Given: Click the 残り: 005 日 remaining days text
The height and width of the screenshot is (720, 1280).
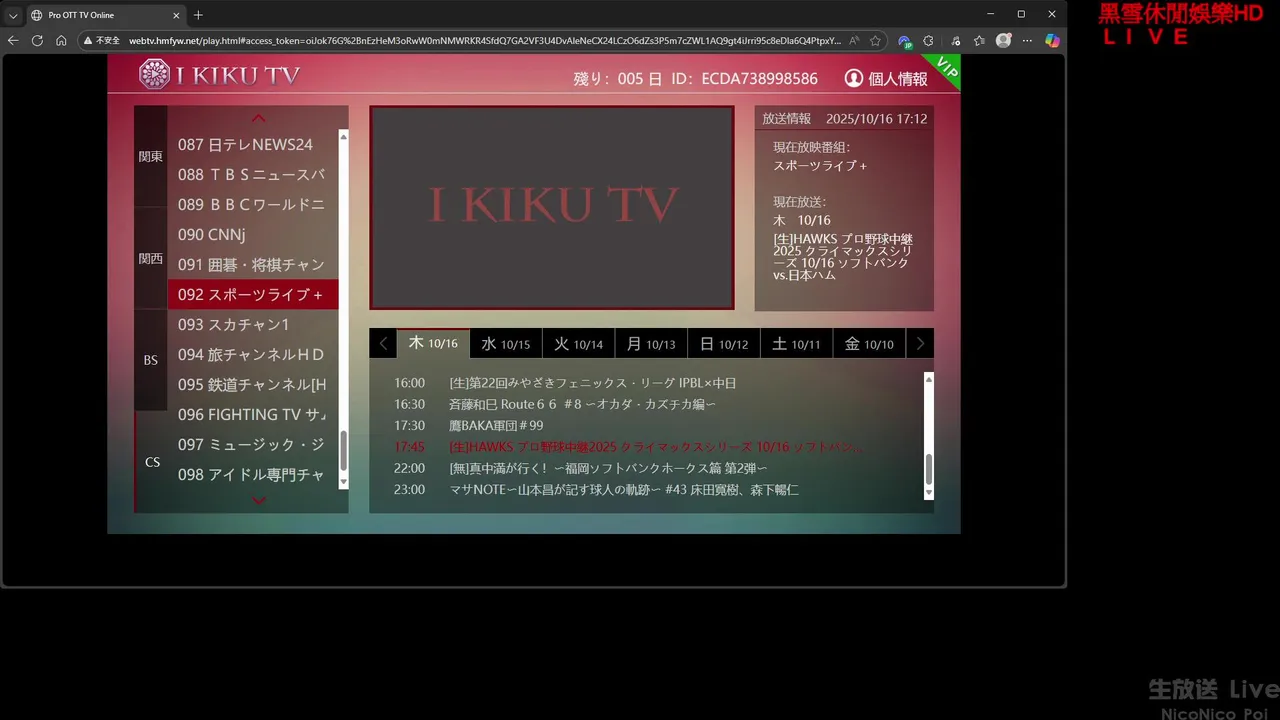Looking at the screenshot, I should click(617, 79).
